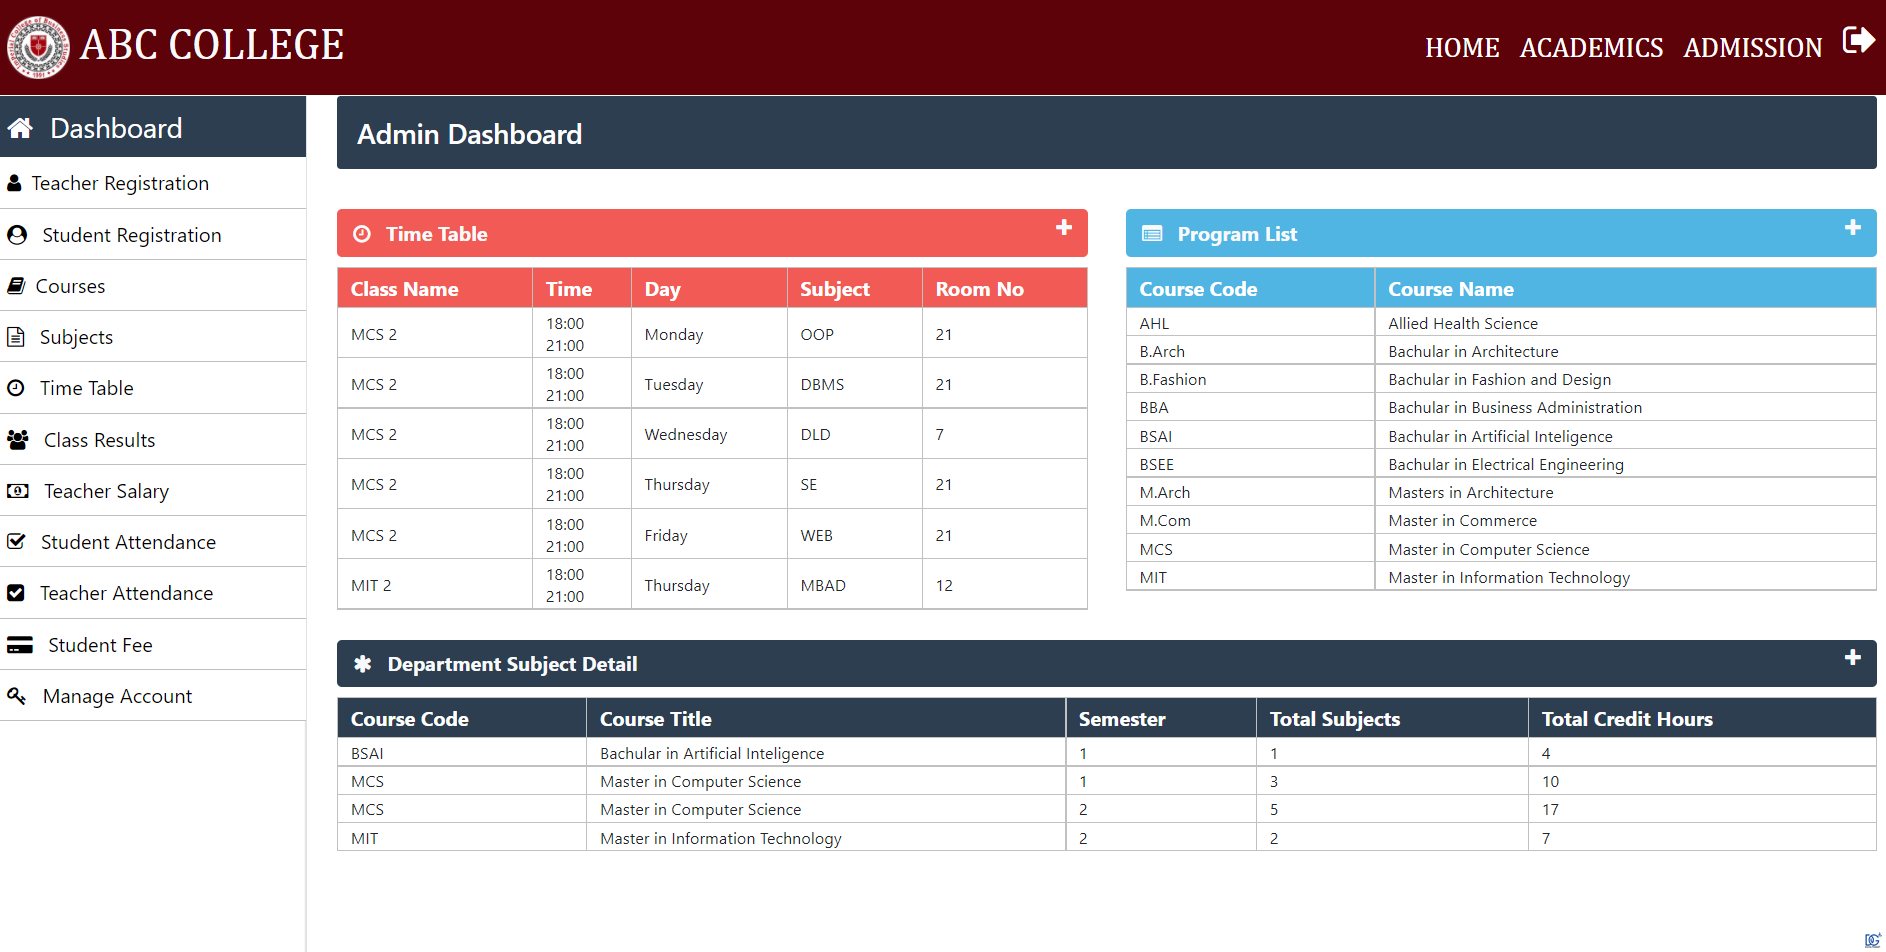This screenshot has width=1886, height=952.
Task: Click the list icon in Program List header
Action: tap(1152, 234)
